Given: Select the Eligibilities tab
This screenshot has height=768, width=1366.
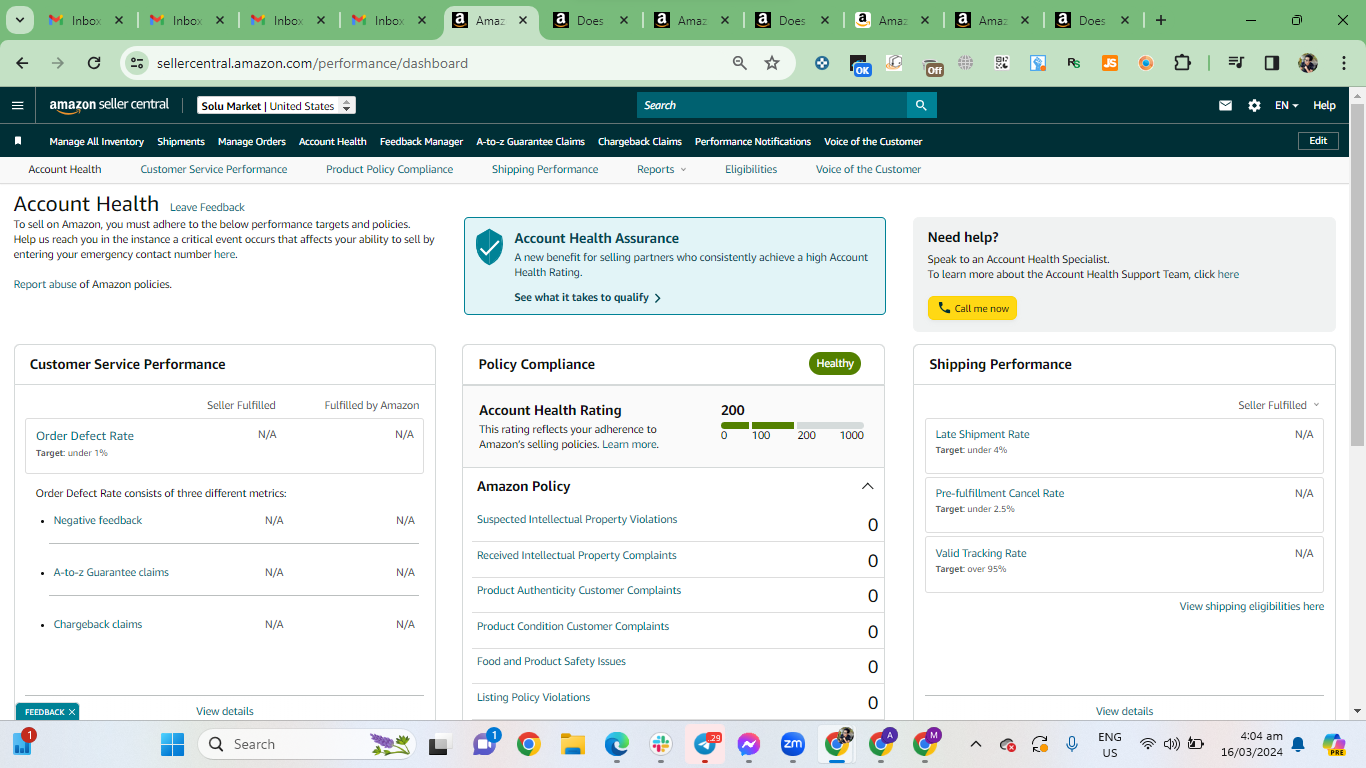Looking at the screenshot, I should 751,169.
